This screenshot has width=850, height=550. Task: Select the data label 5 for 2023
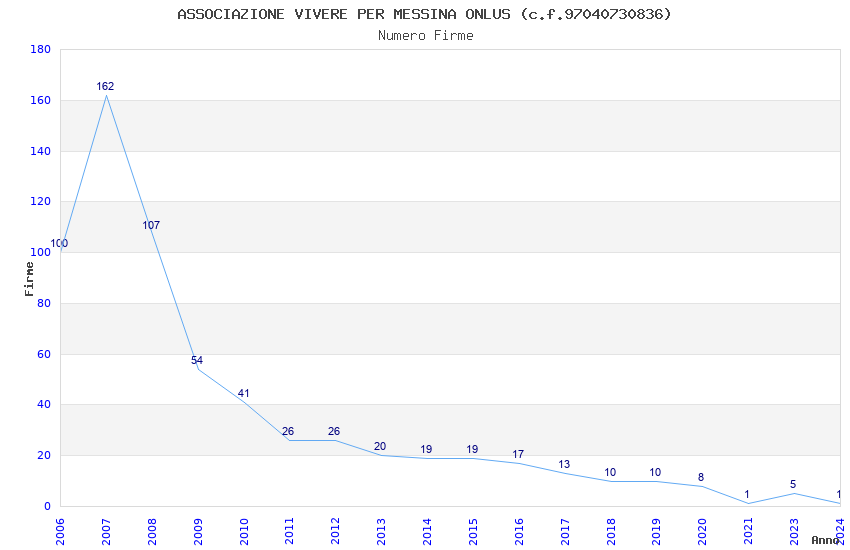[x=793, y=484]
